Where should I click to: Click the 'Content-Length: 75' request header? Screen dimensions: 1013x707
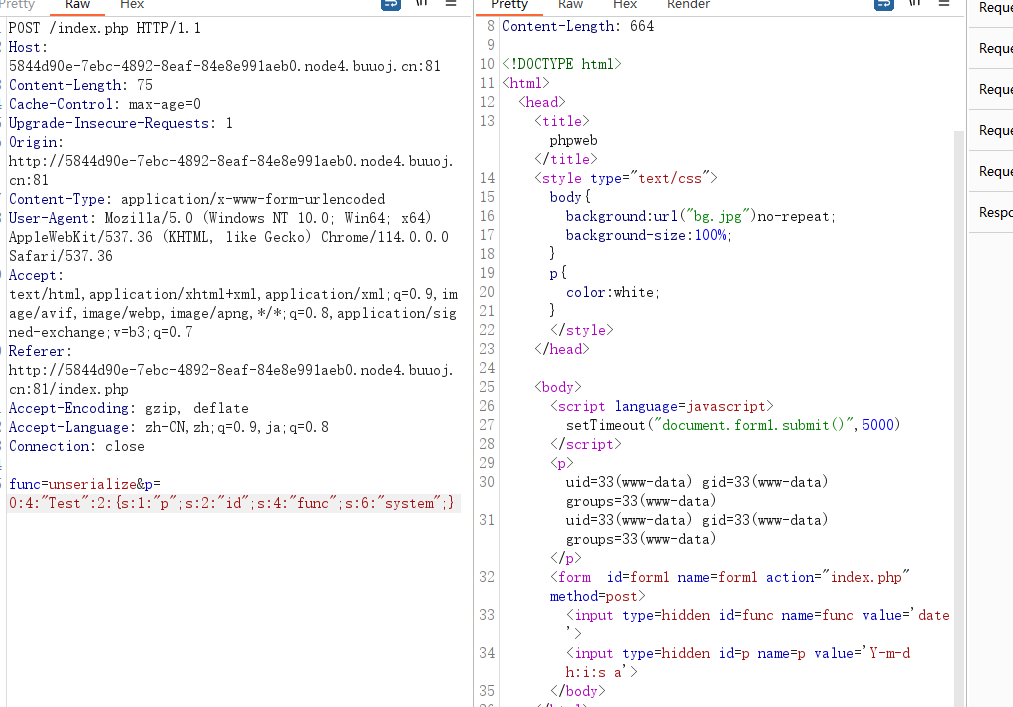coord(81,85)
